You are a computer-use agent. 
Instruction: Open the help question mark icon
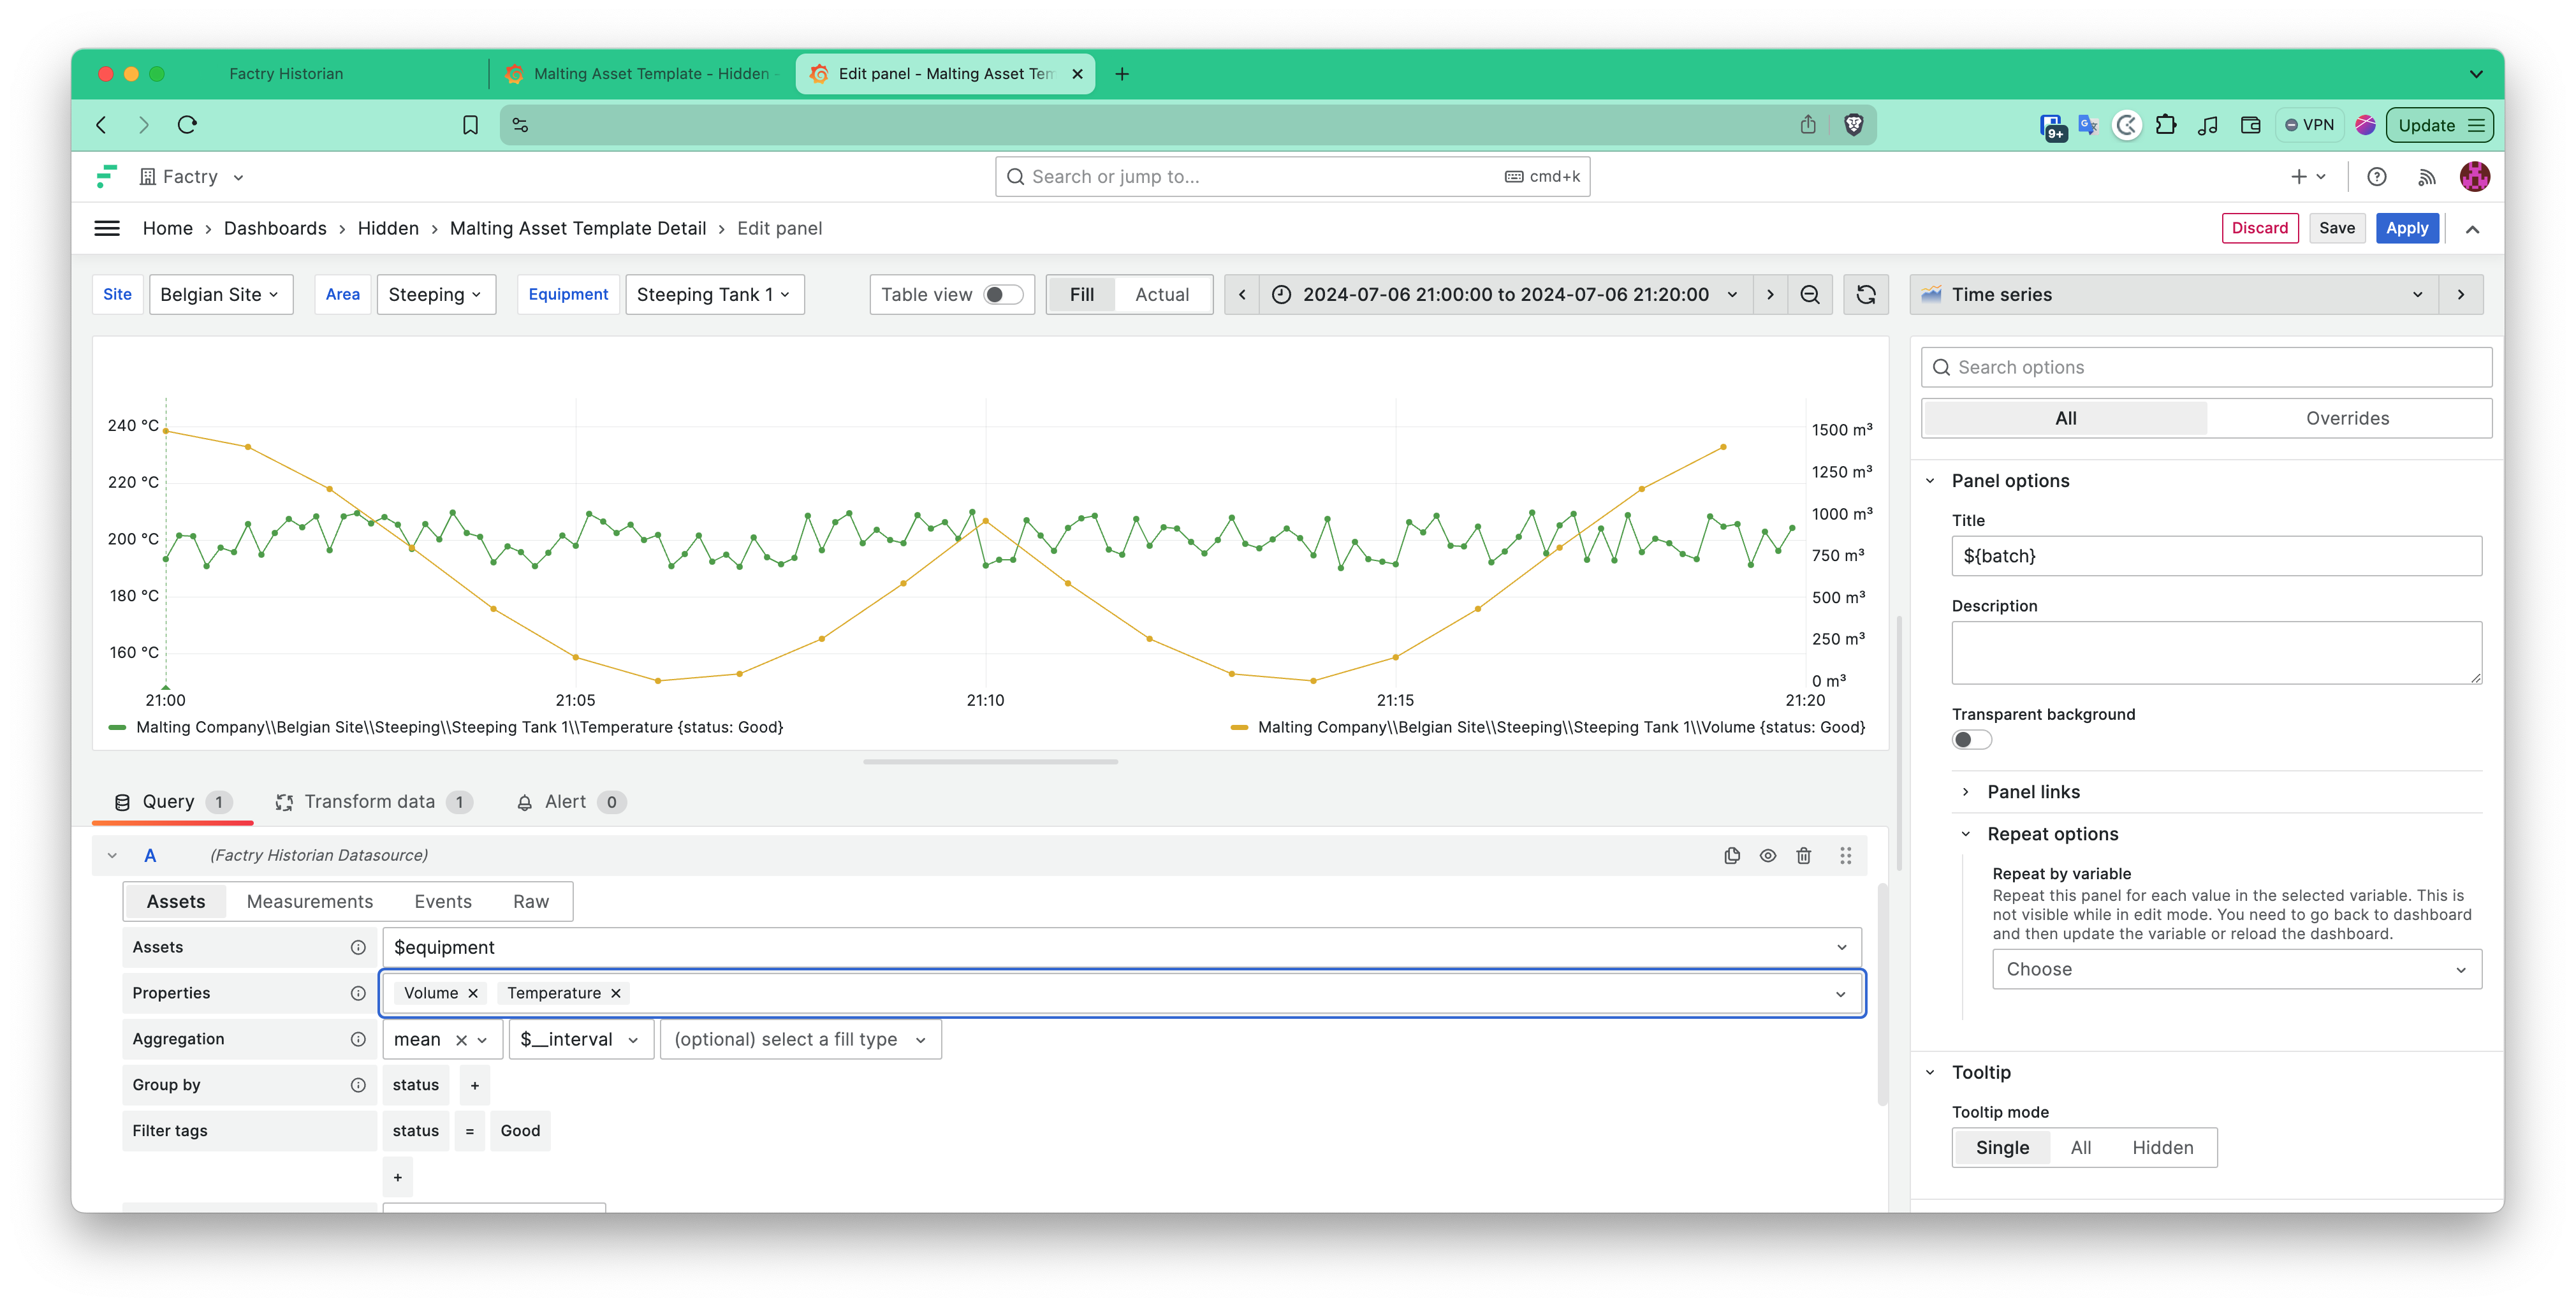click(2377, 176)
